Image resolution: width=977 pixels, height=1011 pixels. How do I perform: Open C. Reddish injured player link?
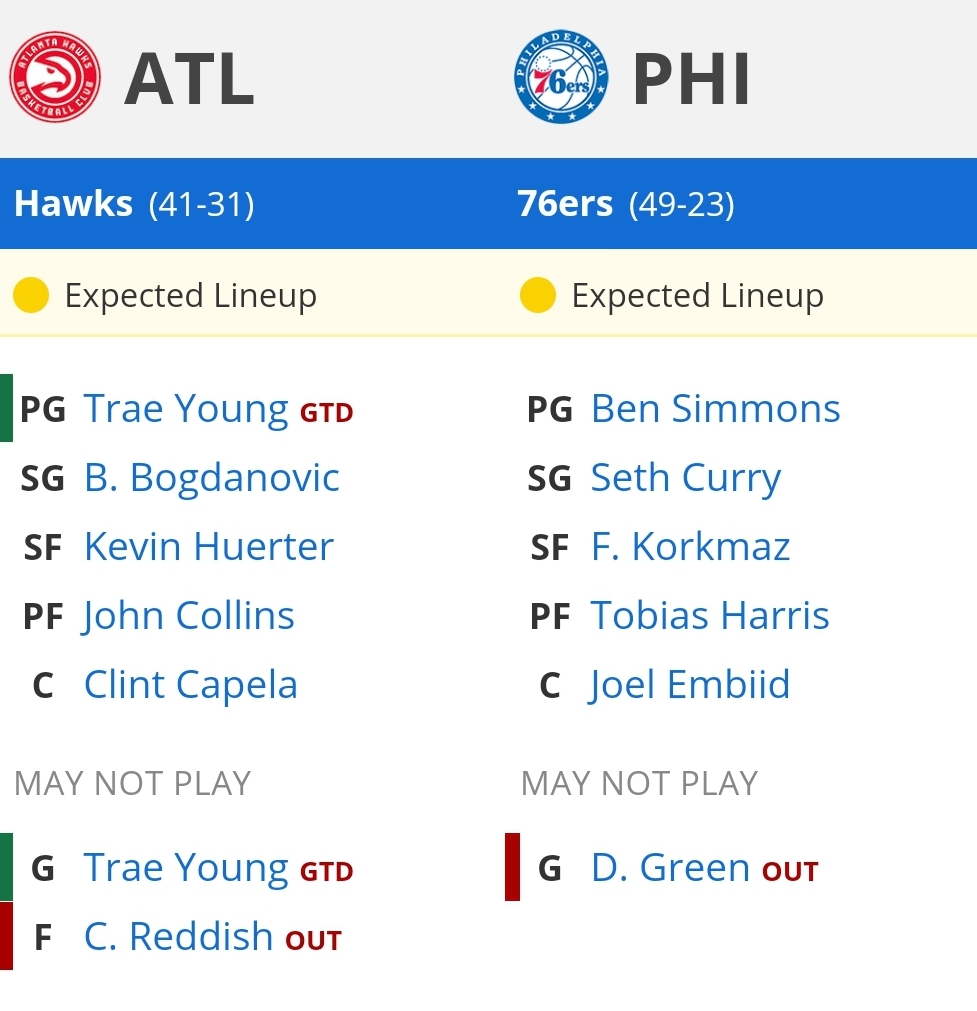[x=179, y=936]
